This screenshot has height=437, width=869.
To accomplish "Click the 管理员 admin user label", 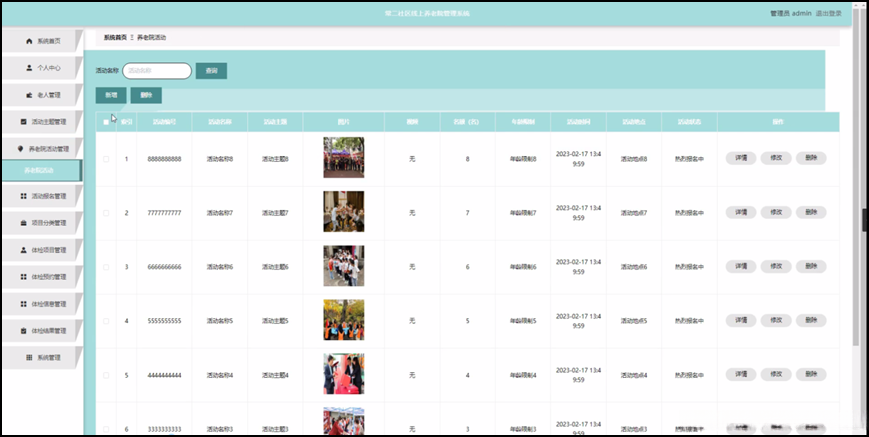I will point(791,13).
